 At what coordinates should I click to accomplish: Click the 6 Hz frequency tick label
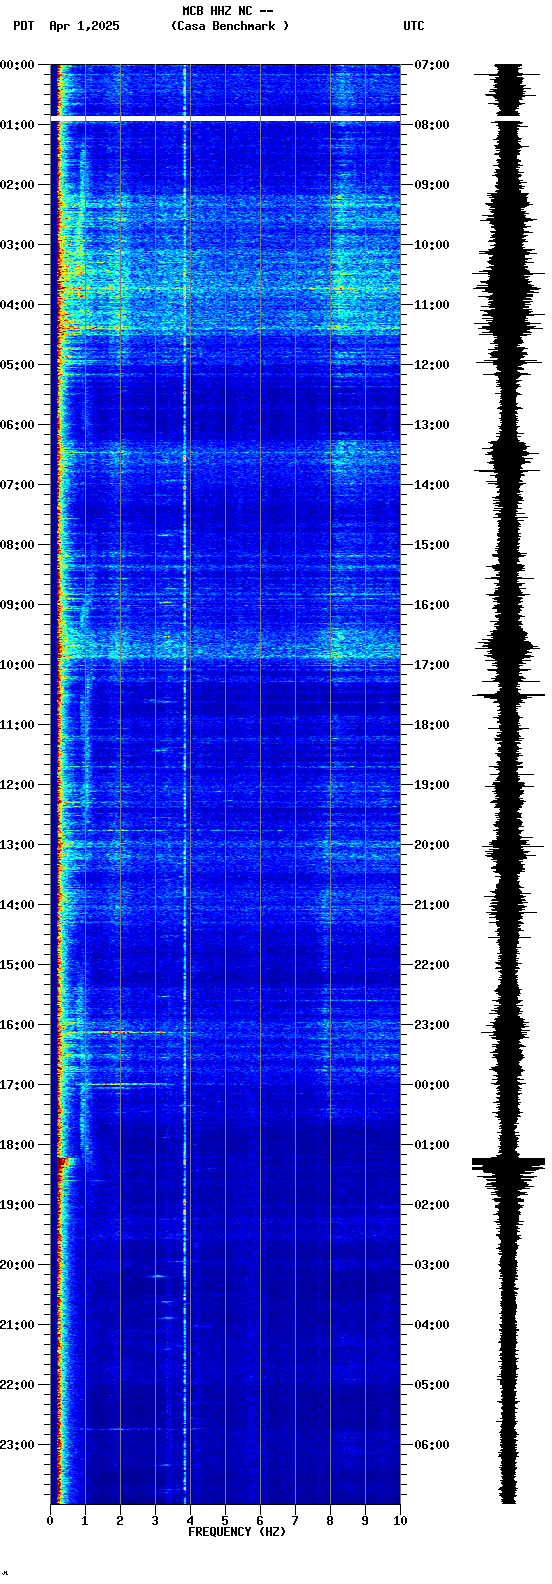tap(260, 1521)
